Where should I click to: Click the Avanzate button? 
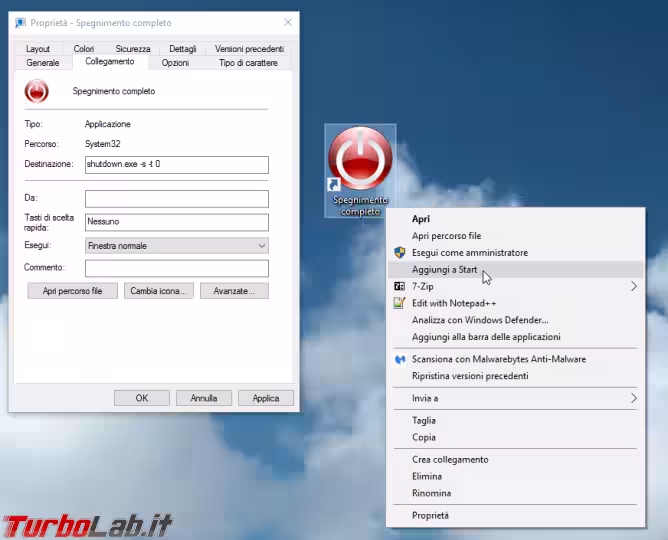pyautogui.click(x=234, y=291)
